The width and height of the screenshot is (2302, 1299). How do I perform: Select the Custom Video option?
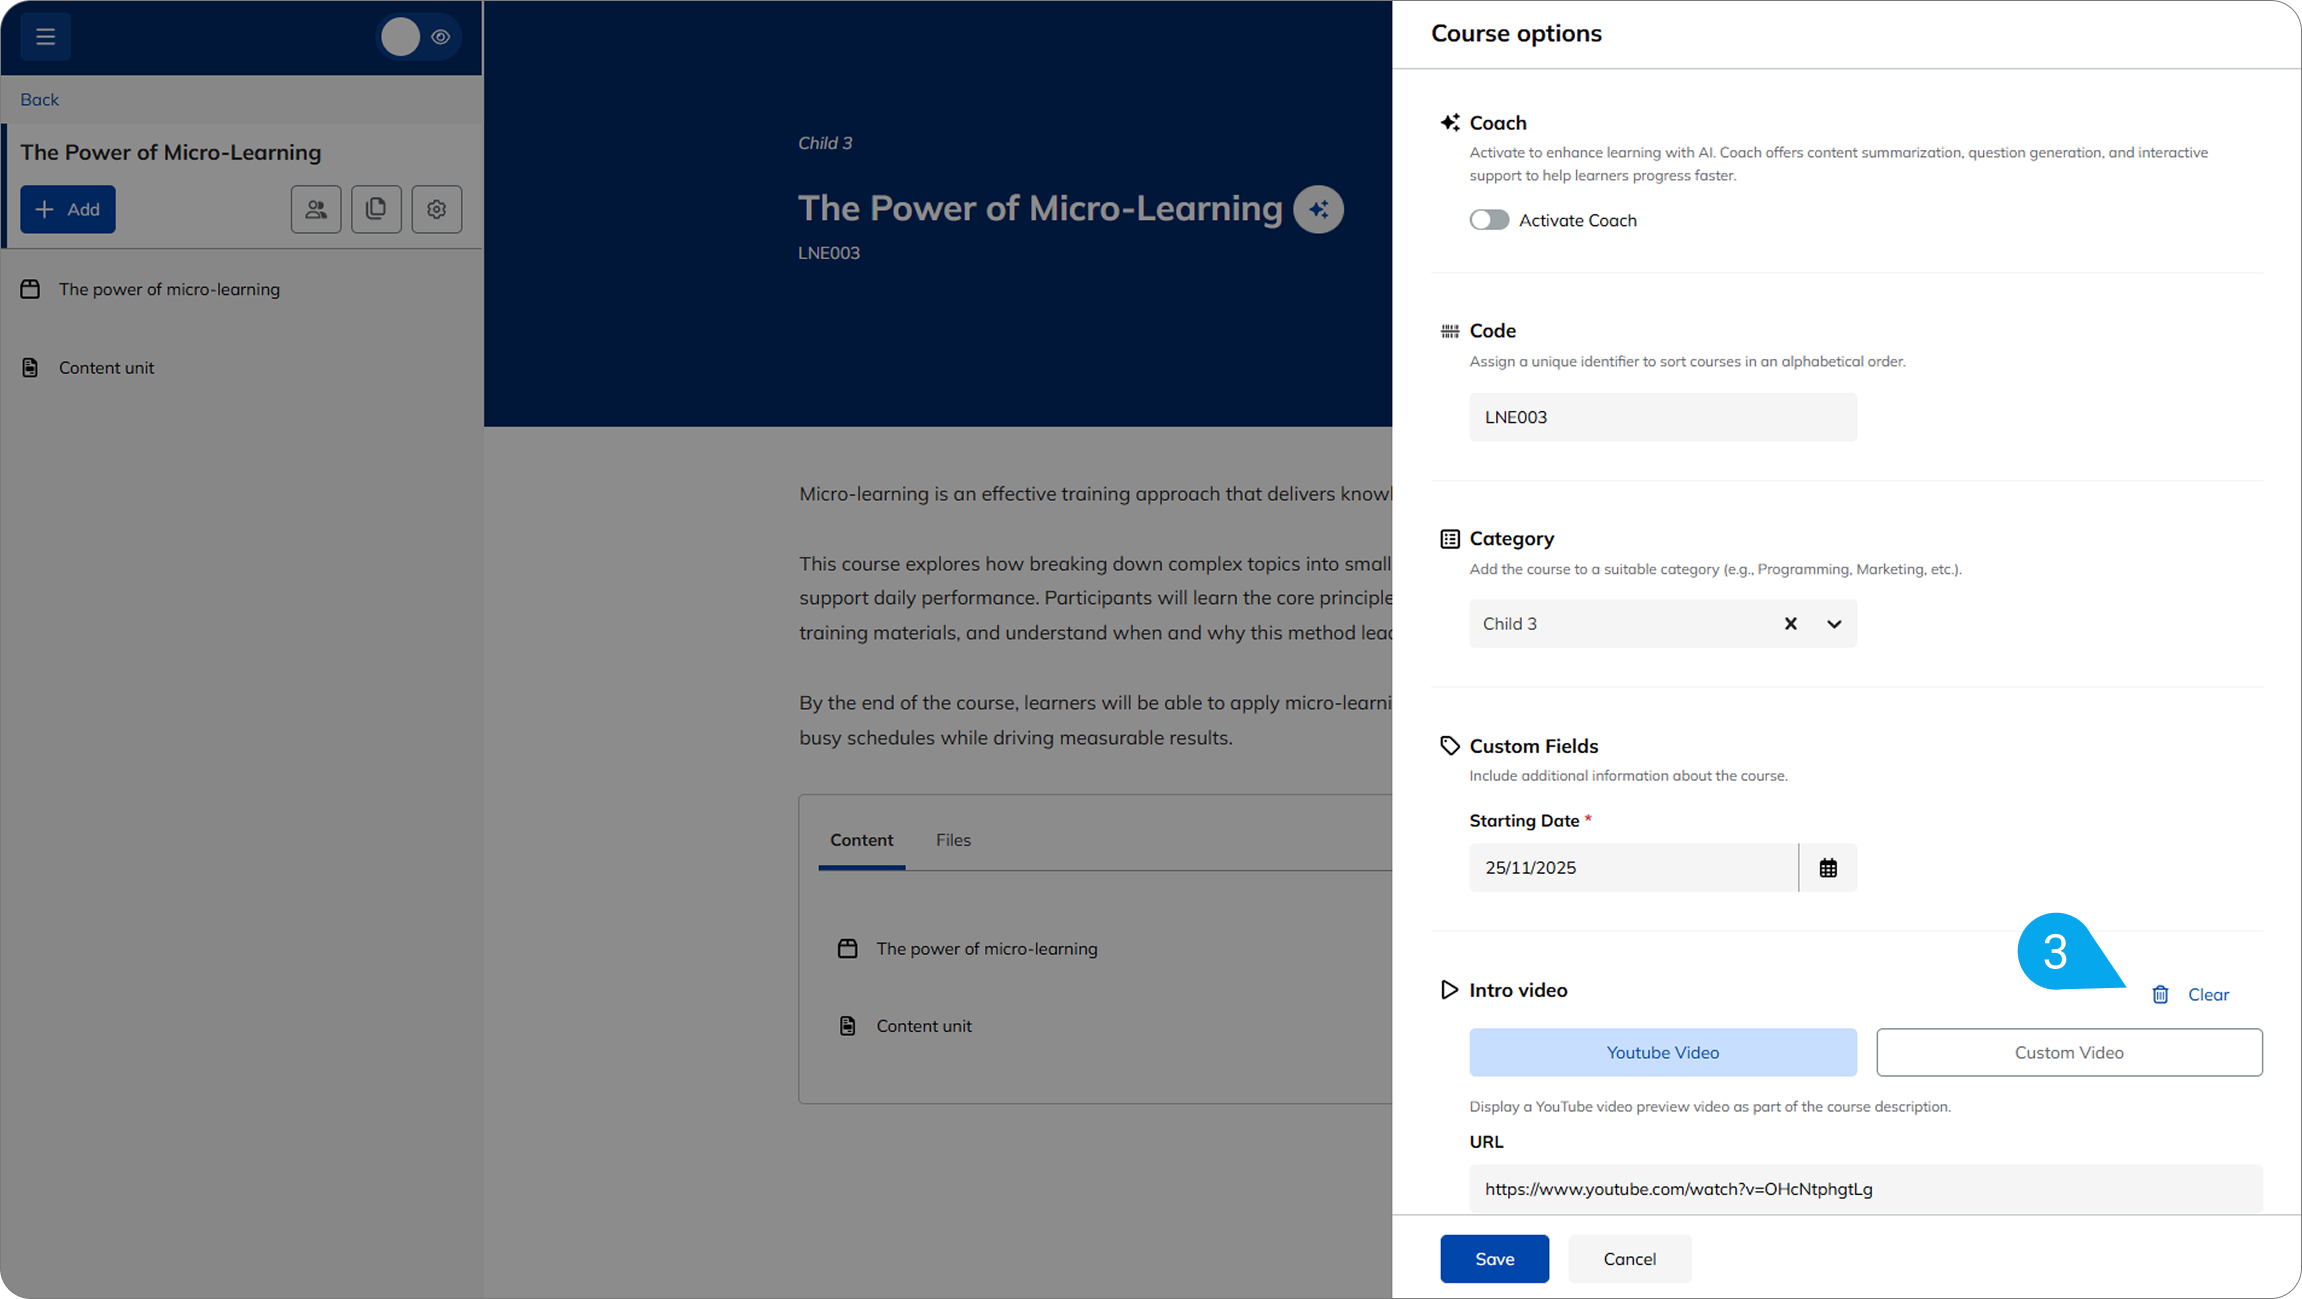coord(2068,1052)
